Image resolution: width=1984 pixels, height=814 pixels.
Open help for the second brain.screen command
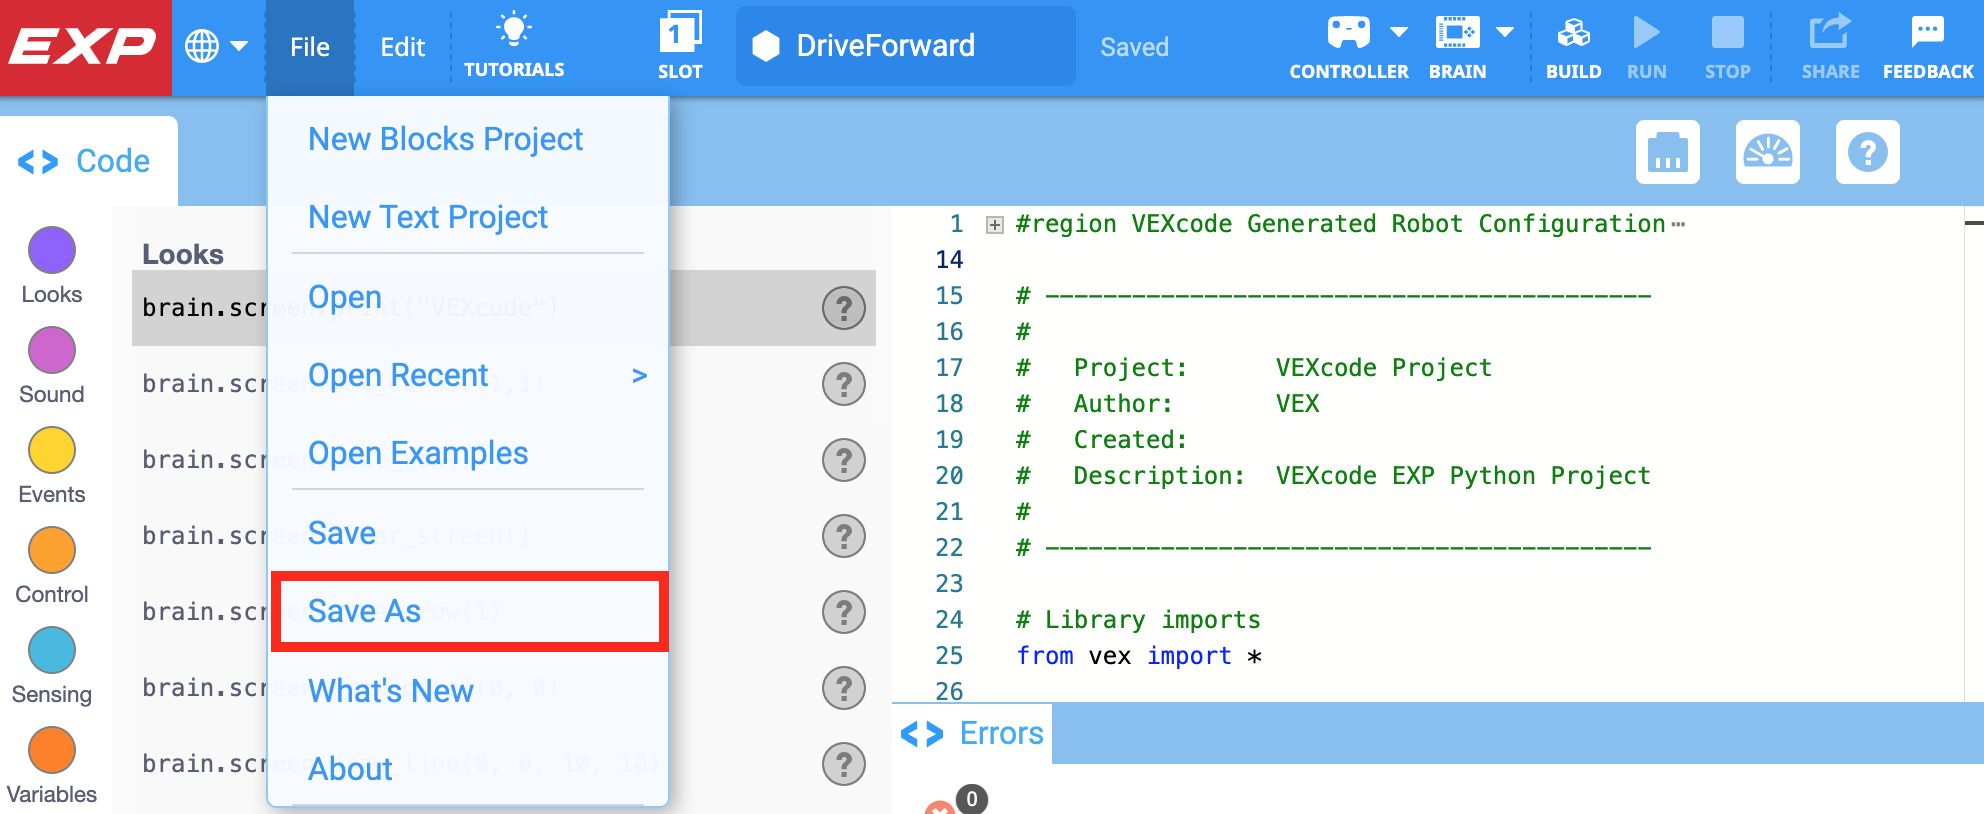click(x=844, y=384)
